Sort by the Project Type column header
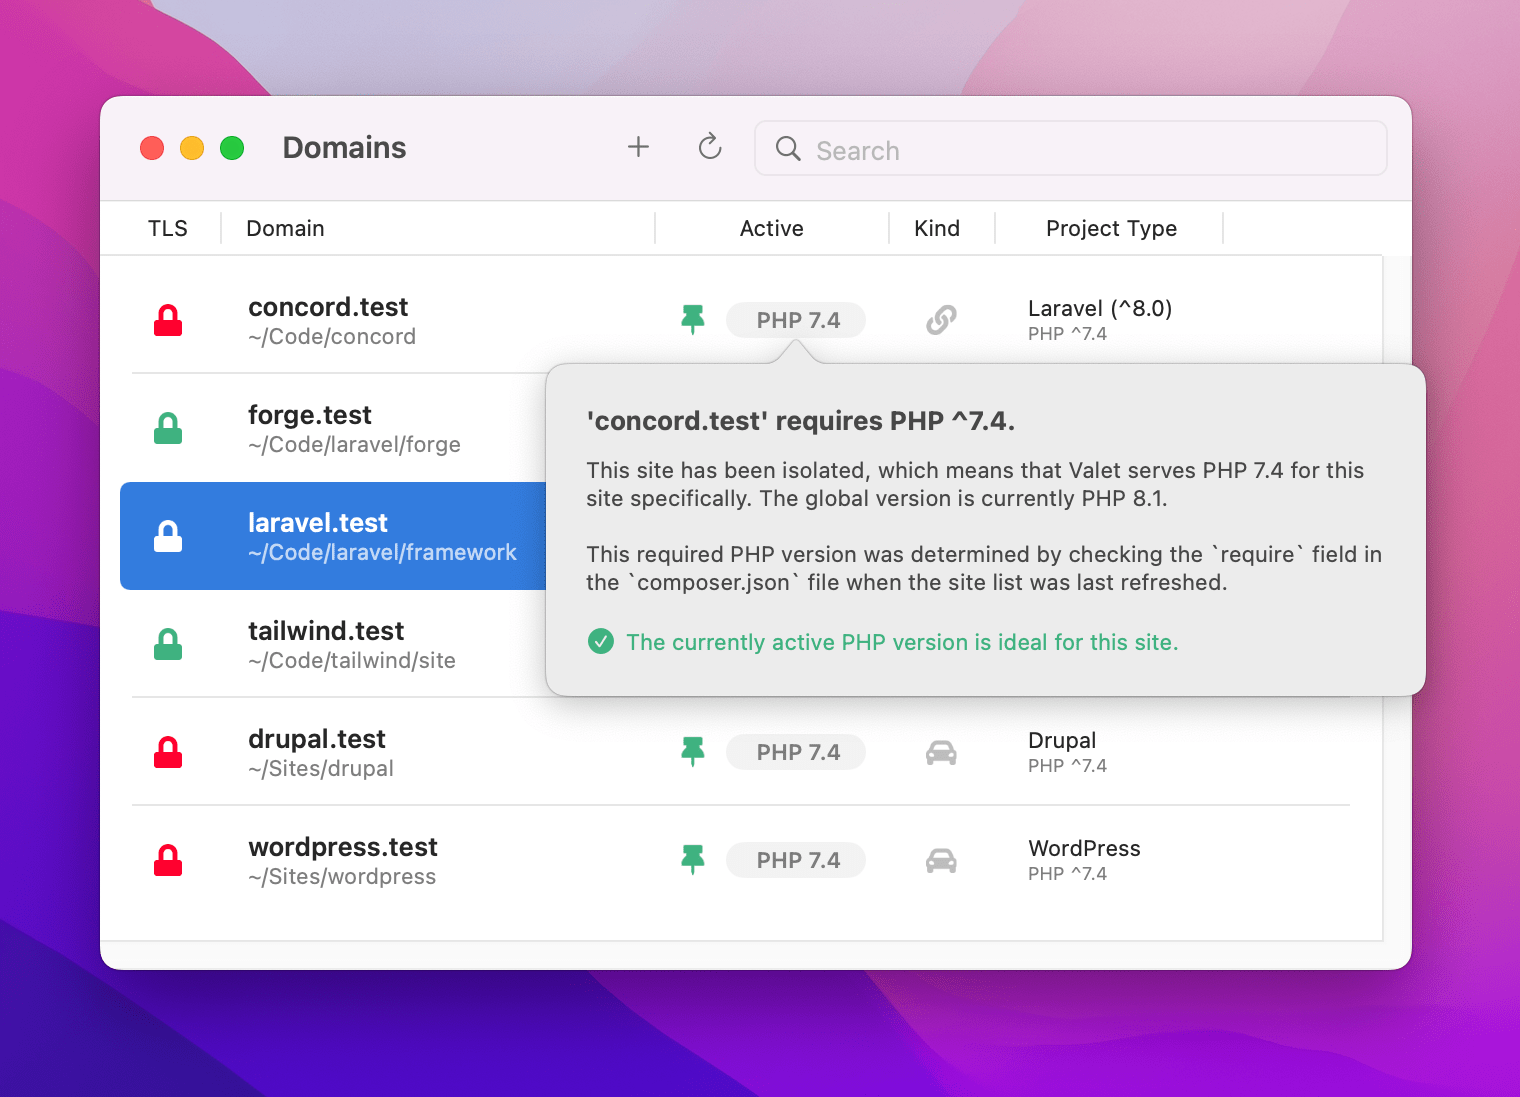This screenshot has width=1520, height=1097. pos(1111,229)
